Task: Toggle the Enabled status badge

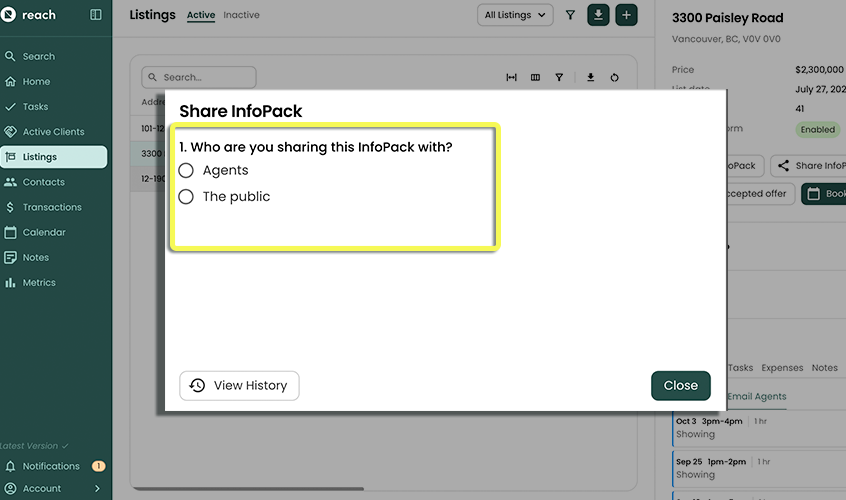Action: click(817, 130)
